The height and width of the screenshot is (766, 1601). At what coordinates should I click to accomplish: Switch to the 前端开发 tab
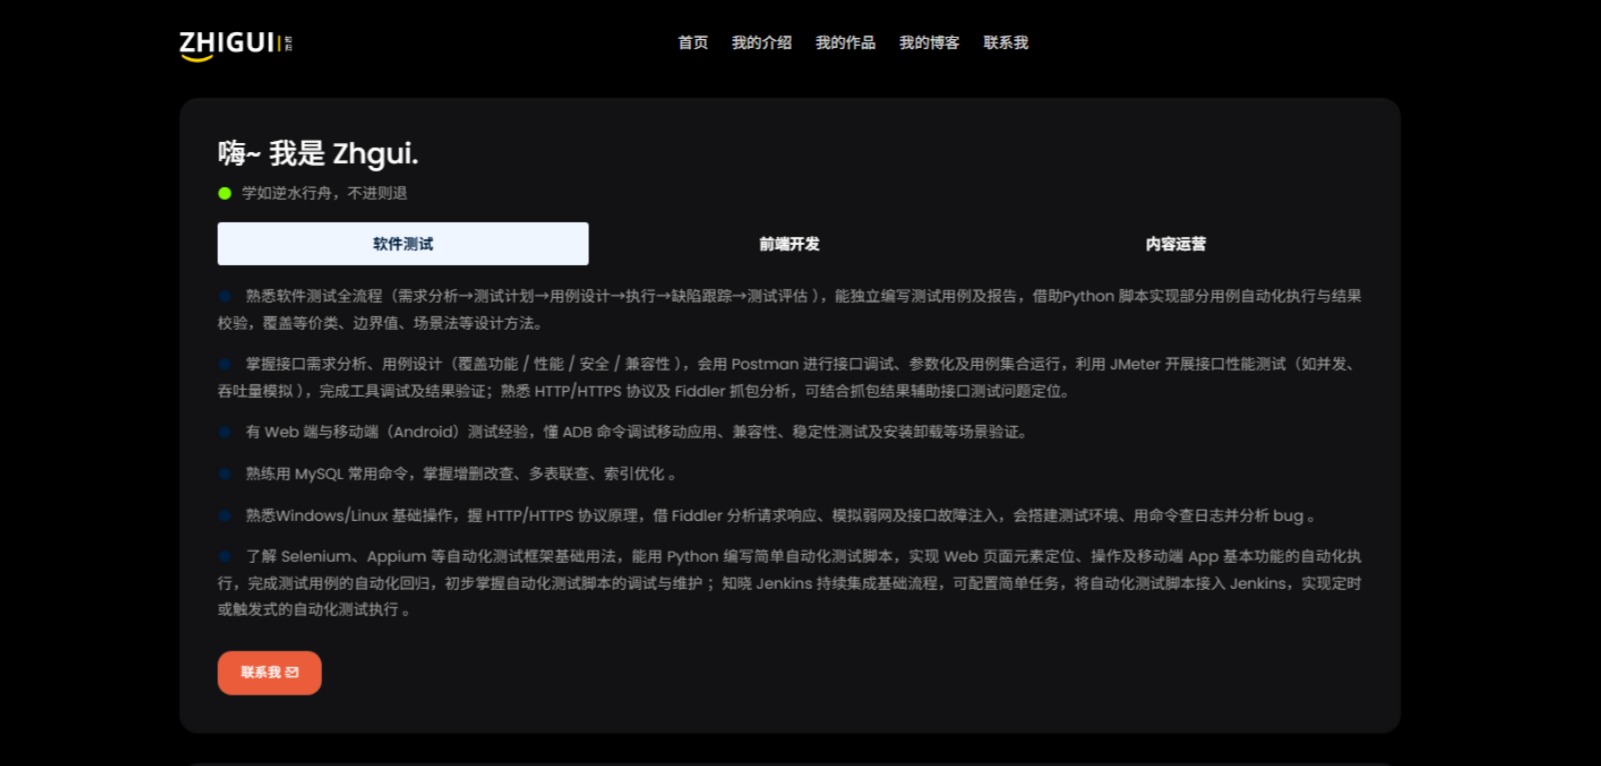(789, 244)
